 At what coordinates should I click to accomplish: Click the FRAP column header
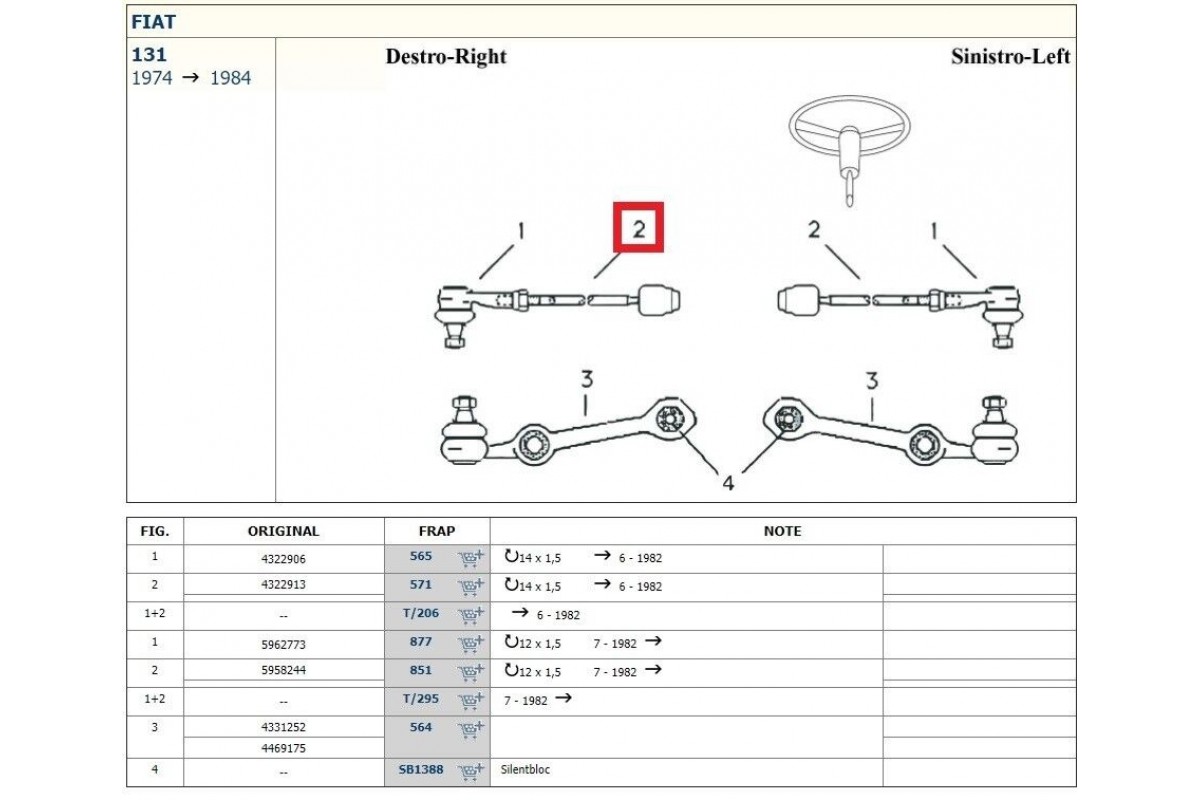pos(437,531)
